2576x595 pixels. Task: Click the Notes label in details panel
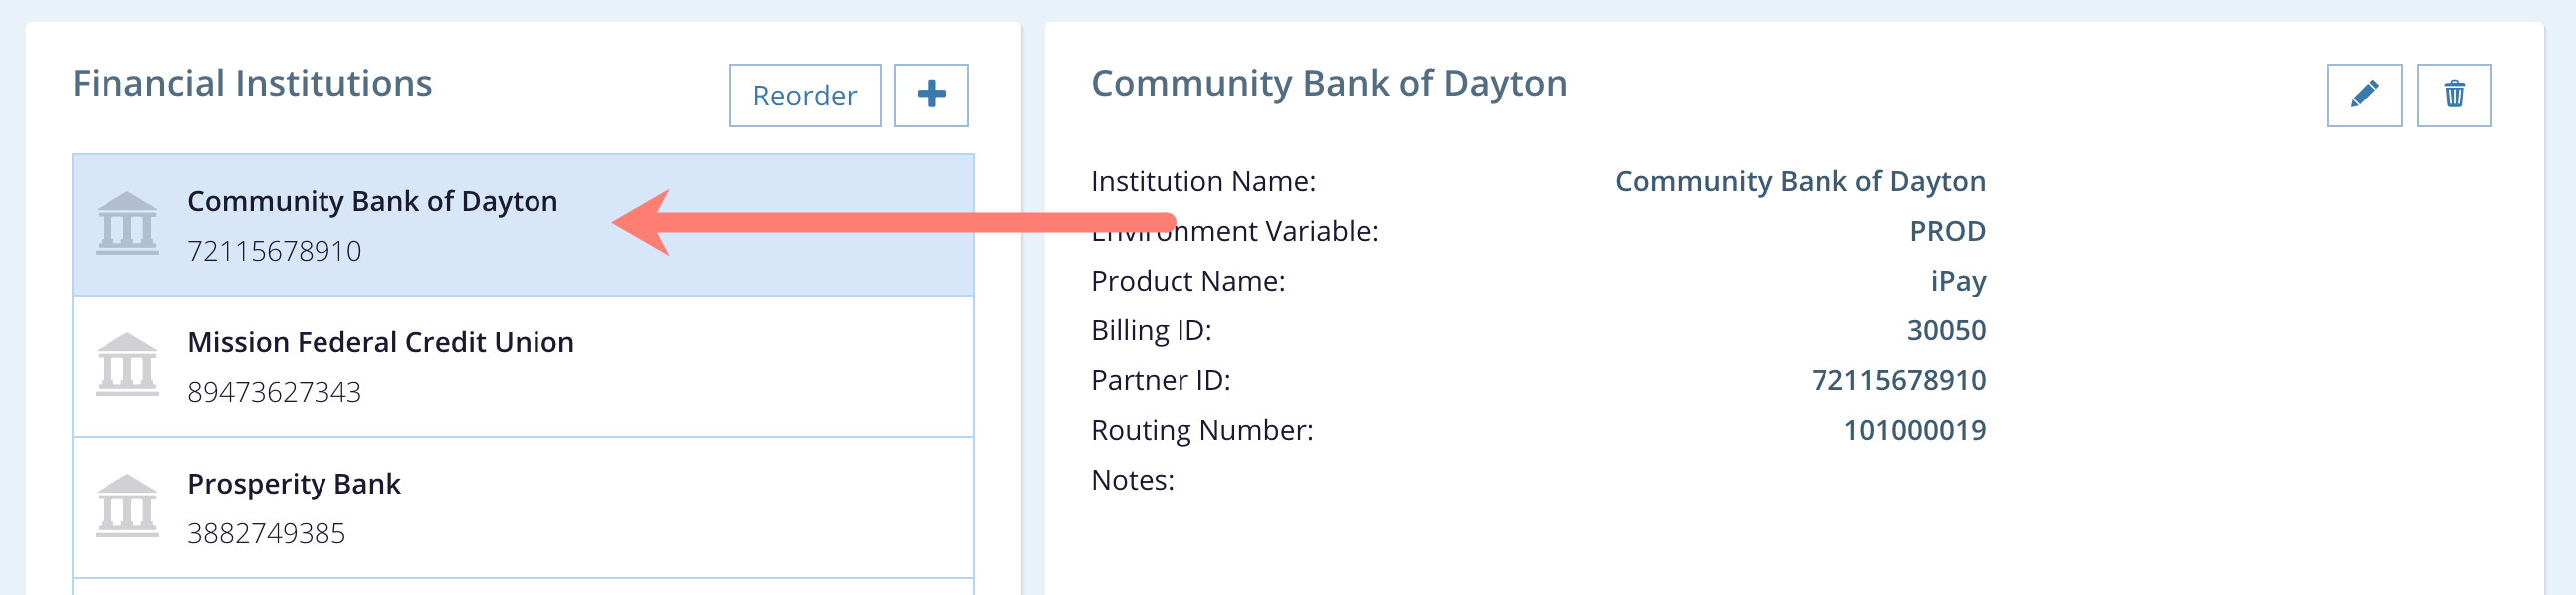tap(1132, 480)
